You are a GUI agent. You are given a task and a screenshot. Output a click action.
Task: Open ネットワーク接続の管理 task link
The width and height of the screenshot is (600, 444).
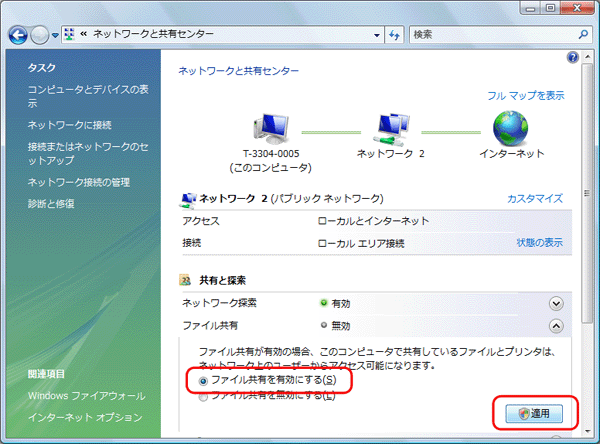78,182
